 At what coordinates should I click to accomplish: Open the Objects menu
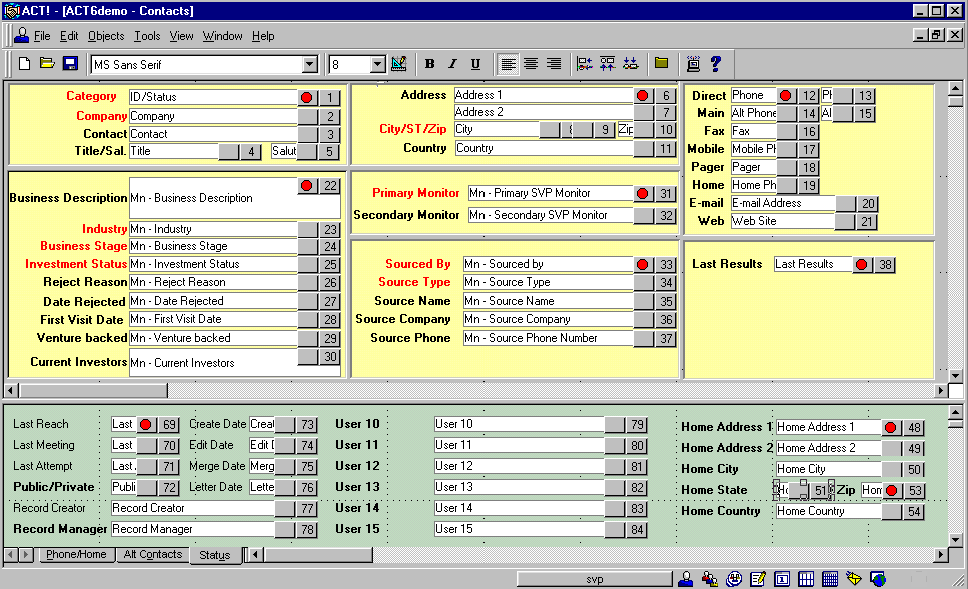tap(106, 36)
